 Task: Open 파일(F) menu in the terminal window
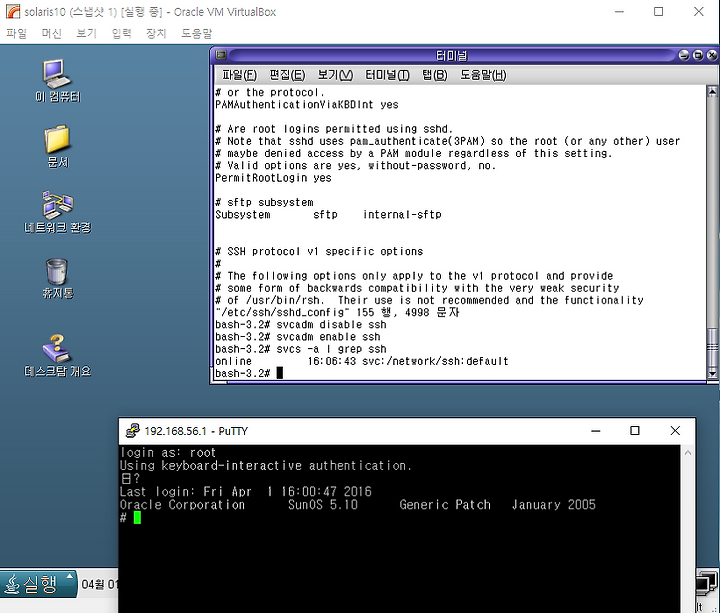pos(239,75)
